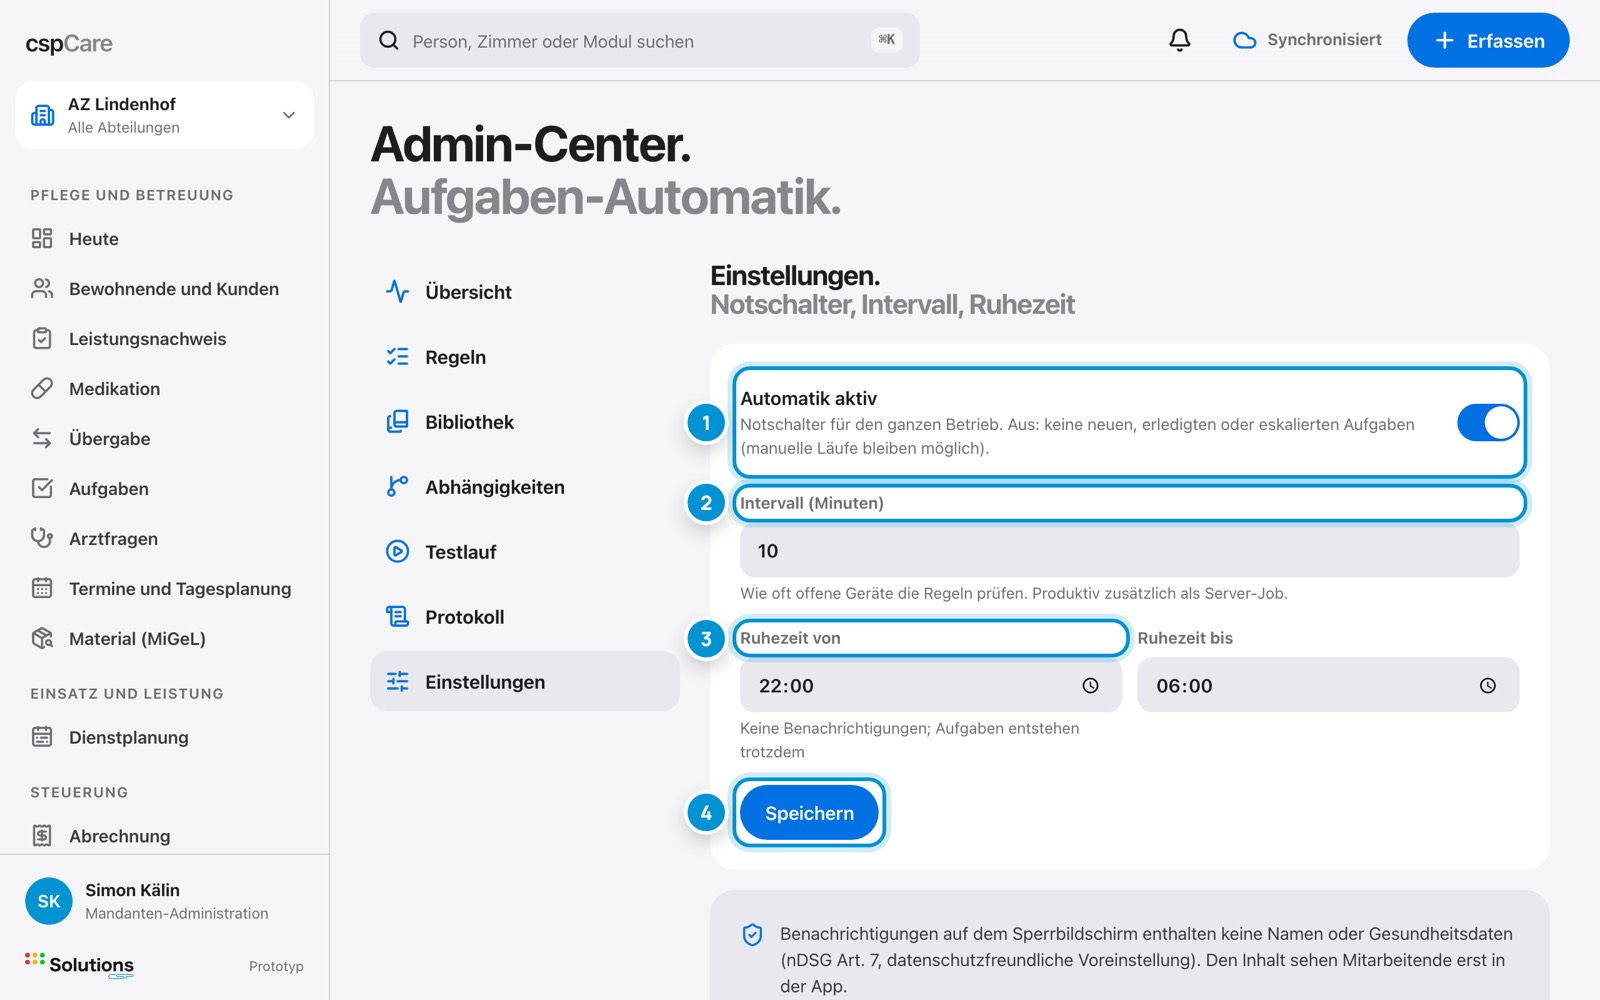
Task: Open the clock picker for Ruhezeit bis
Action: click(1488, 686)
